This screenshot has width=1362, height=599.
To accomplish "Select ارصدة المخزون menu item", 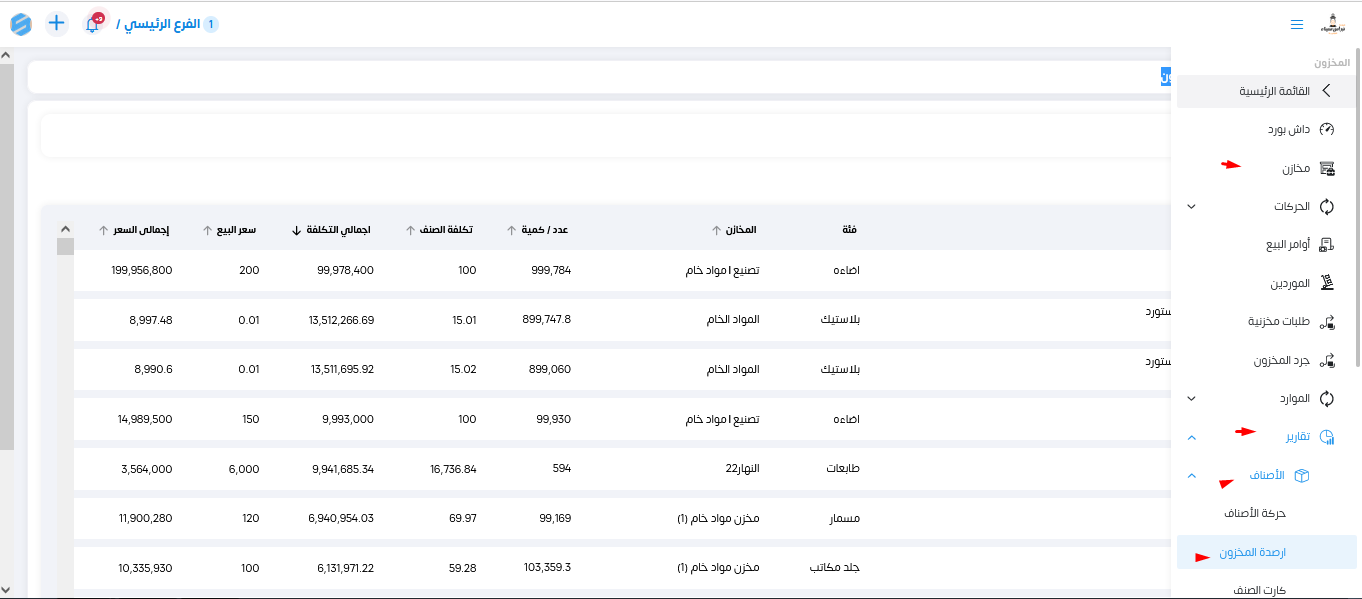I will (1253, 552).
